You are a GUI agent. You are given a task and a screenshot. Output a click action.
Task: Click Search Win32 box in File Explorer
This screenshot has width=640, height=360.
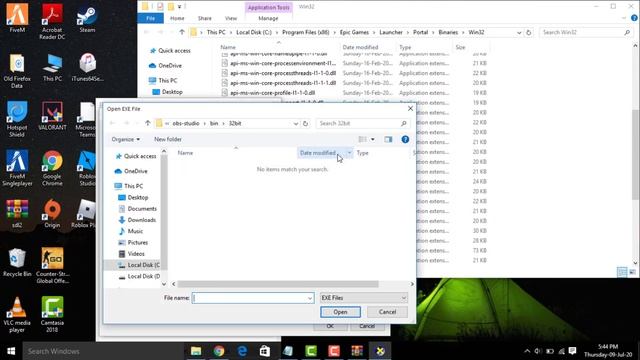click(x=586, y=32)
